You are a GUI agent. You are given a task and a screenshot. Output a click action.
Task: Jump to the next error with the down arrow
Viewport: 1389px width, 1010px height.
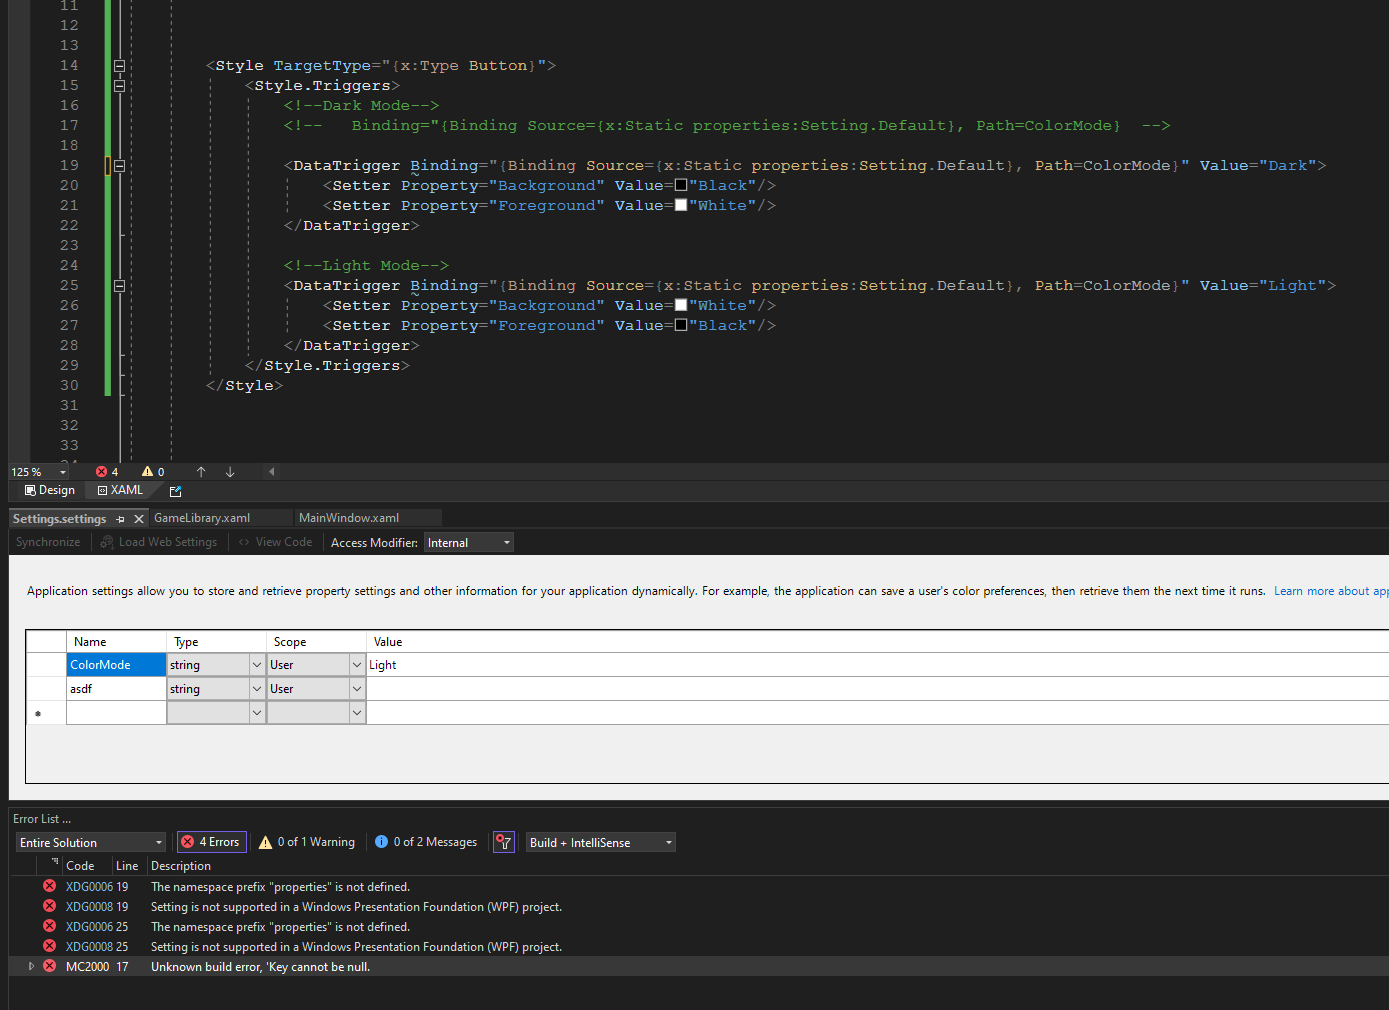230,472
